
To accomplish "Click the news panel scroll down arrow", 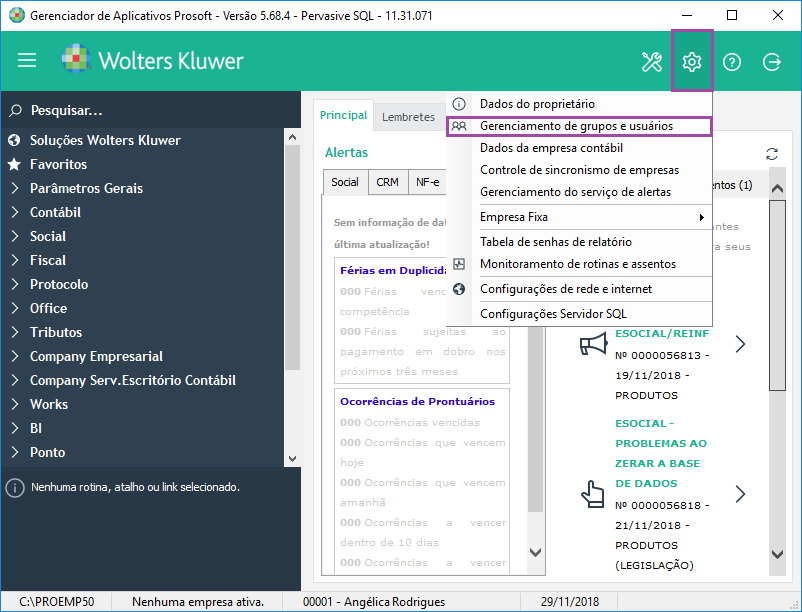I will 777,554.
